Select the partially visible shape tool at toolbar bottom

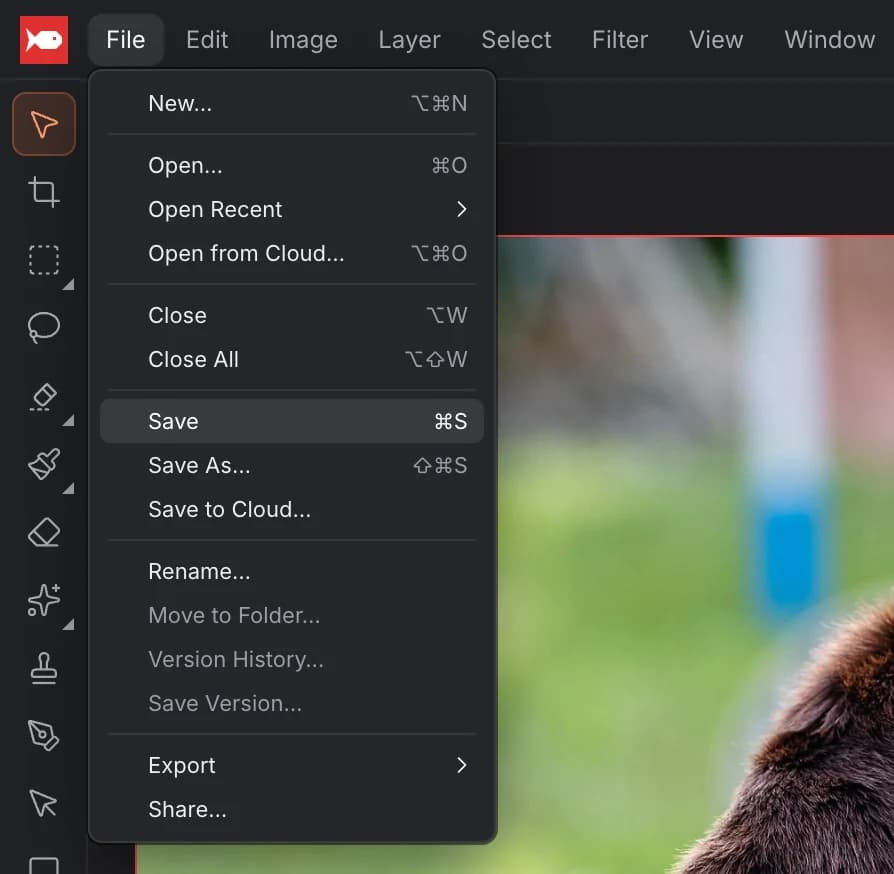(44, 865)
